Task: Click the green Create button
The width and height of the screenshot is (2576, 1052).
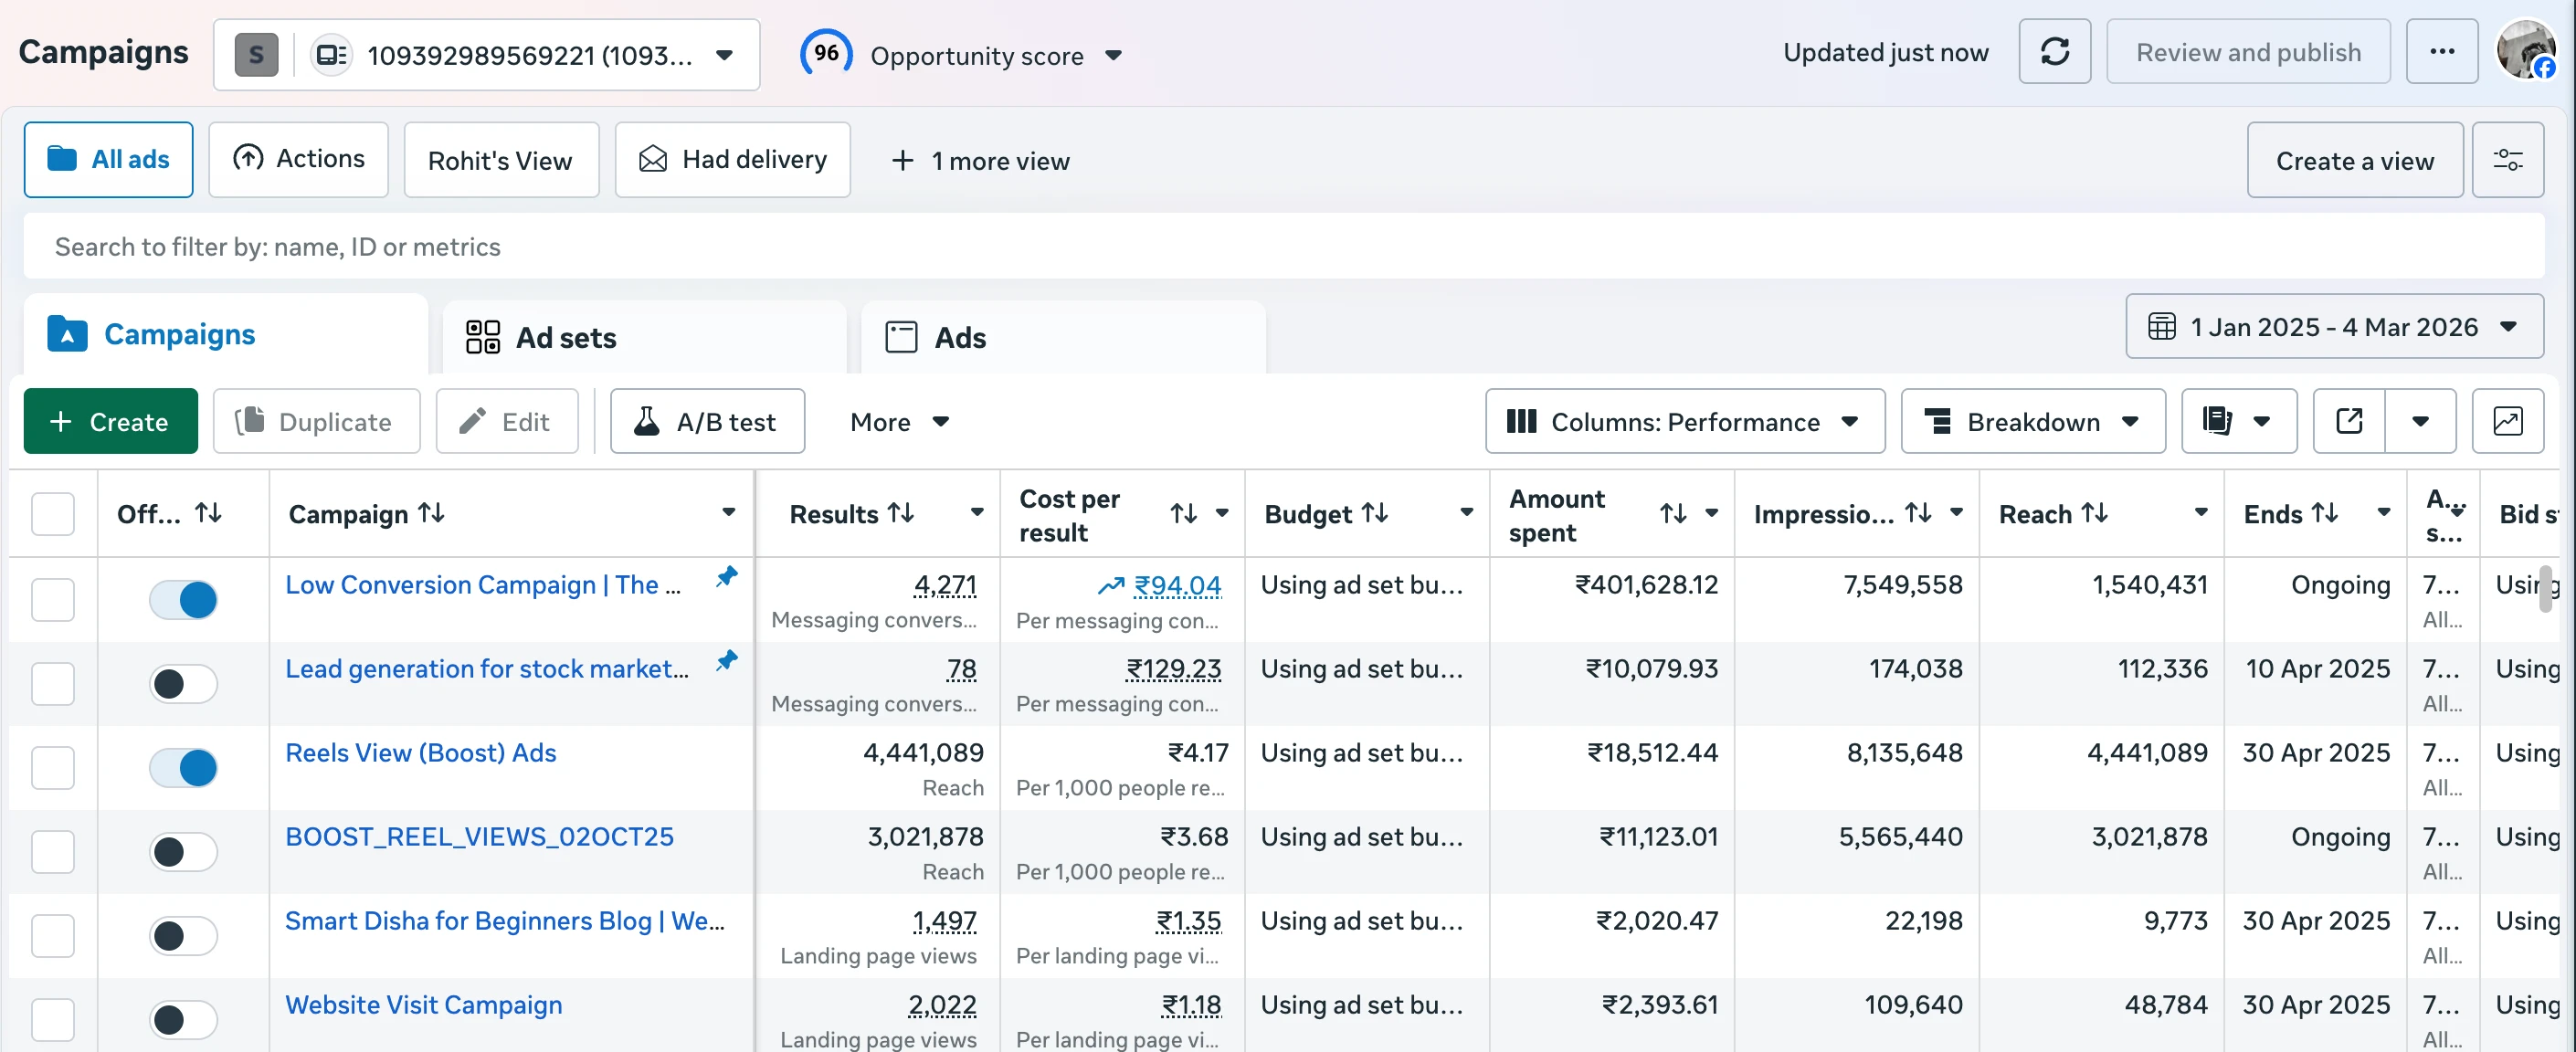Action: tap(110, 421)
